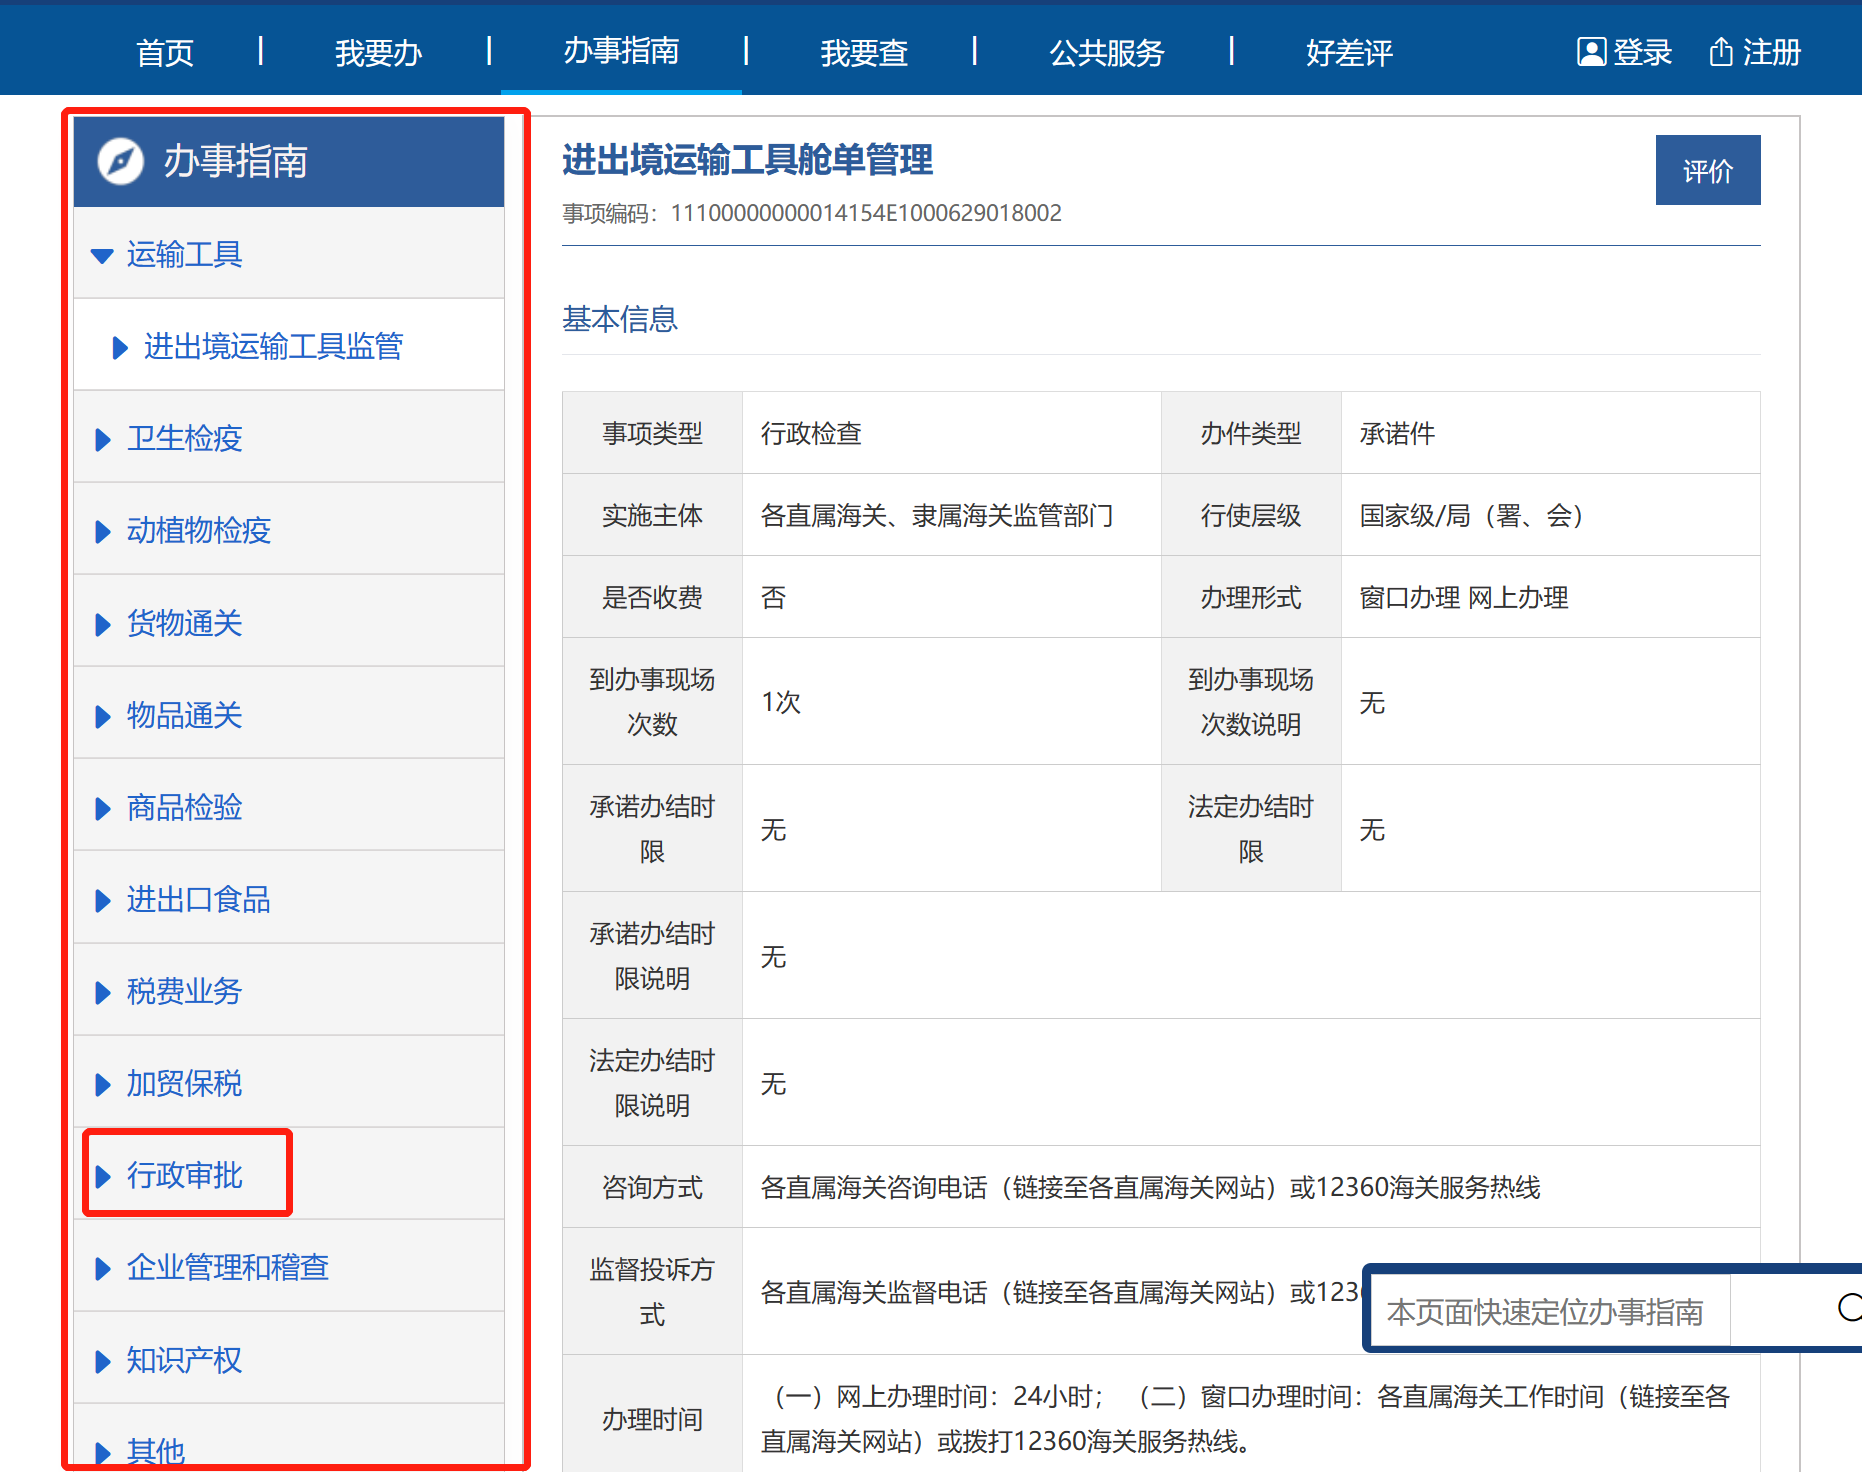This screenshot has height=1472, width=1862.
Task: Click the 注册 link
Action: point(1771,52)
